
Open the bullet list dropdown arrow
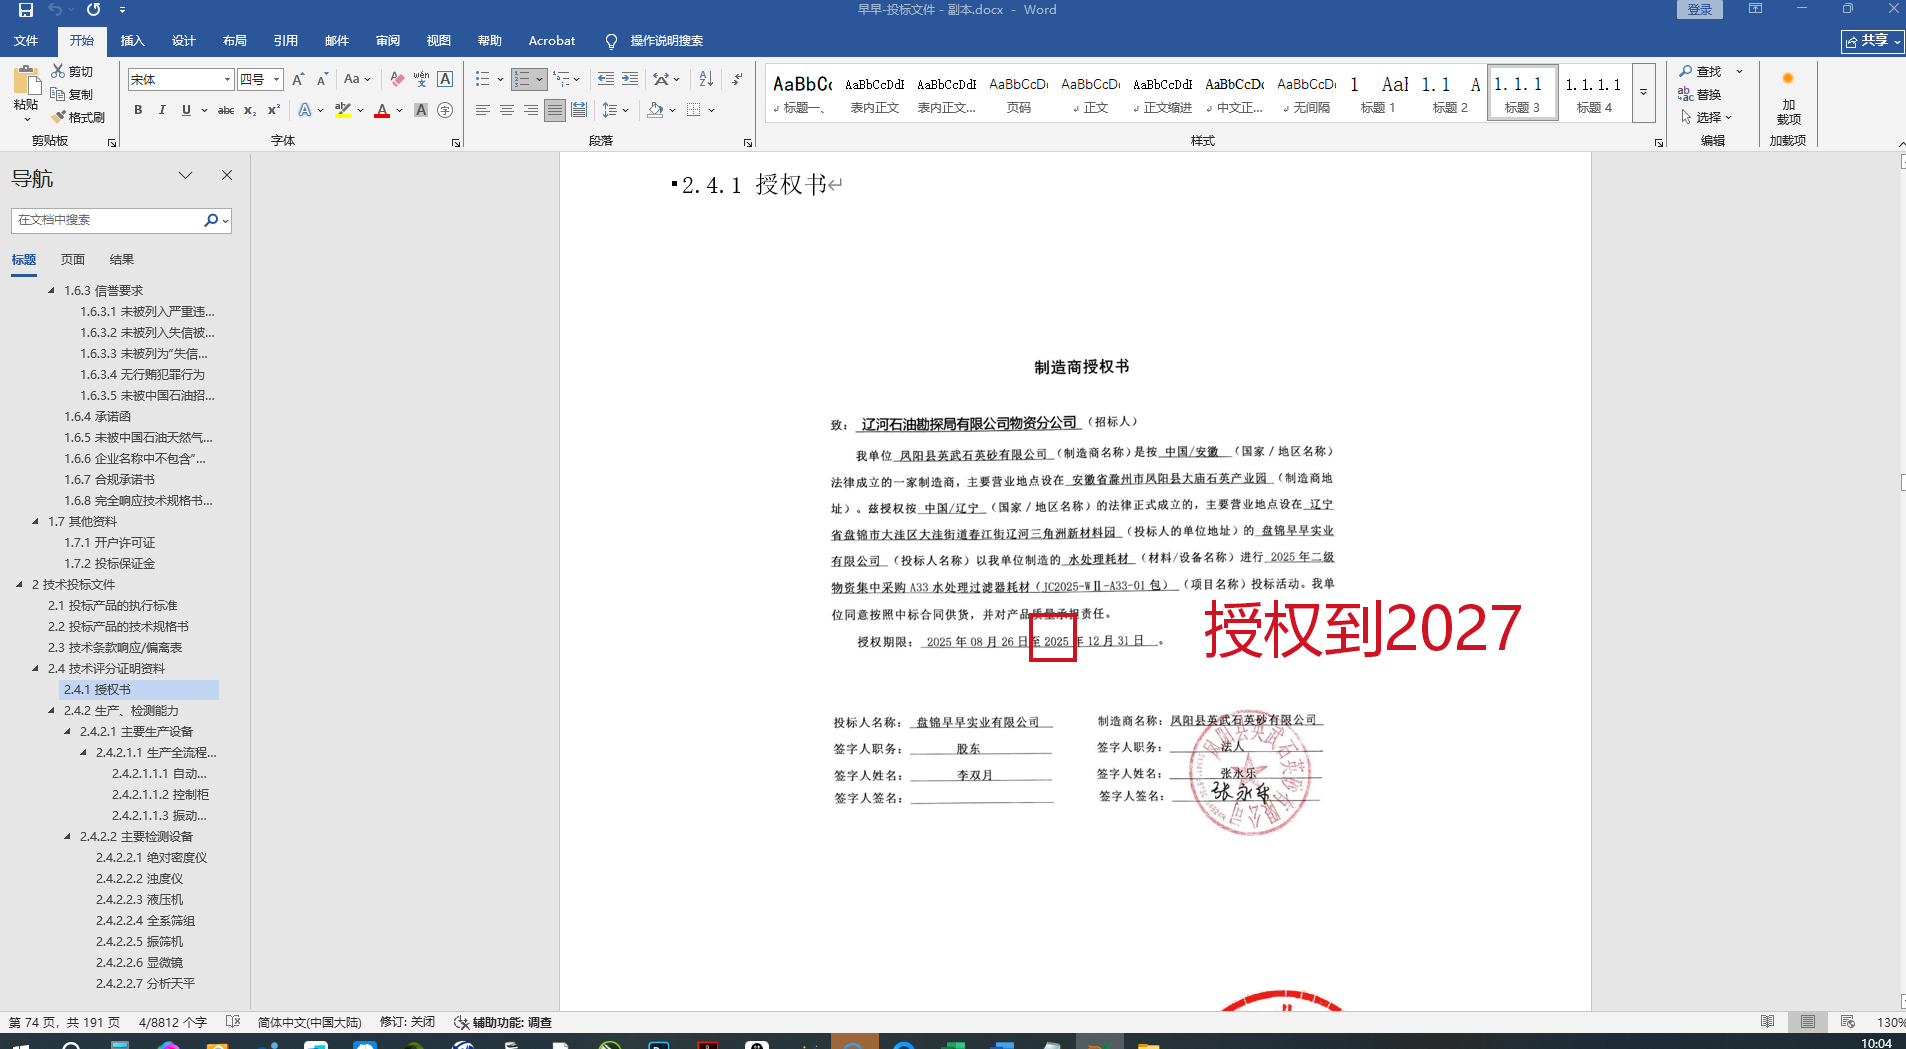click(x=500, y=79)
